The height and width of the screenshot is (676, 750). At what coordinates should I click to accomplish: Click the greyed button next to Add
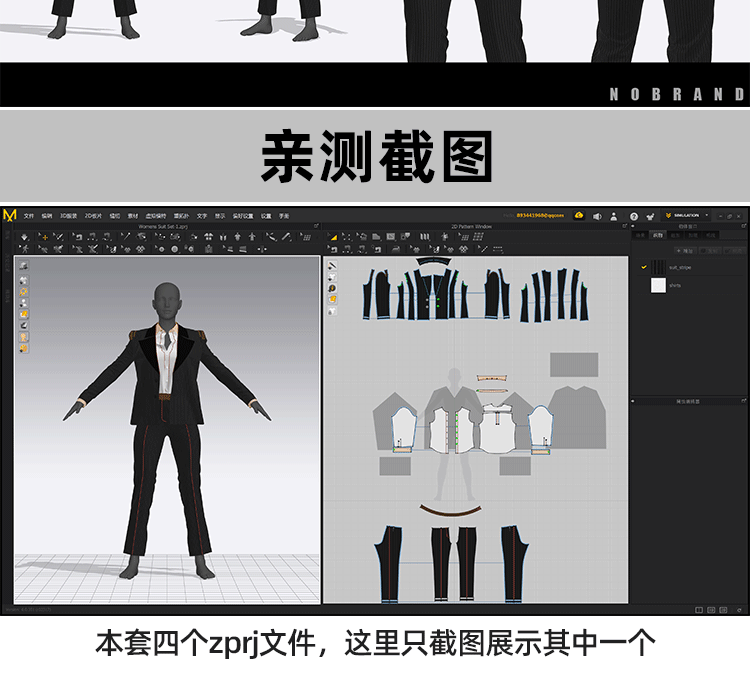[710, 251]
